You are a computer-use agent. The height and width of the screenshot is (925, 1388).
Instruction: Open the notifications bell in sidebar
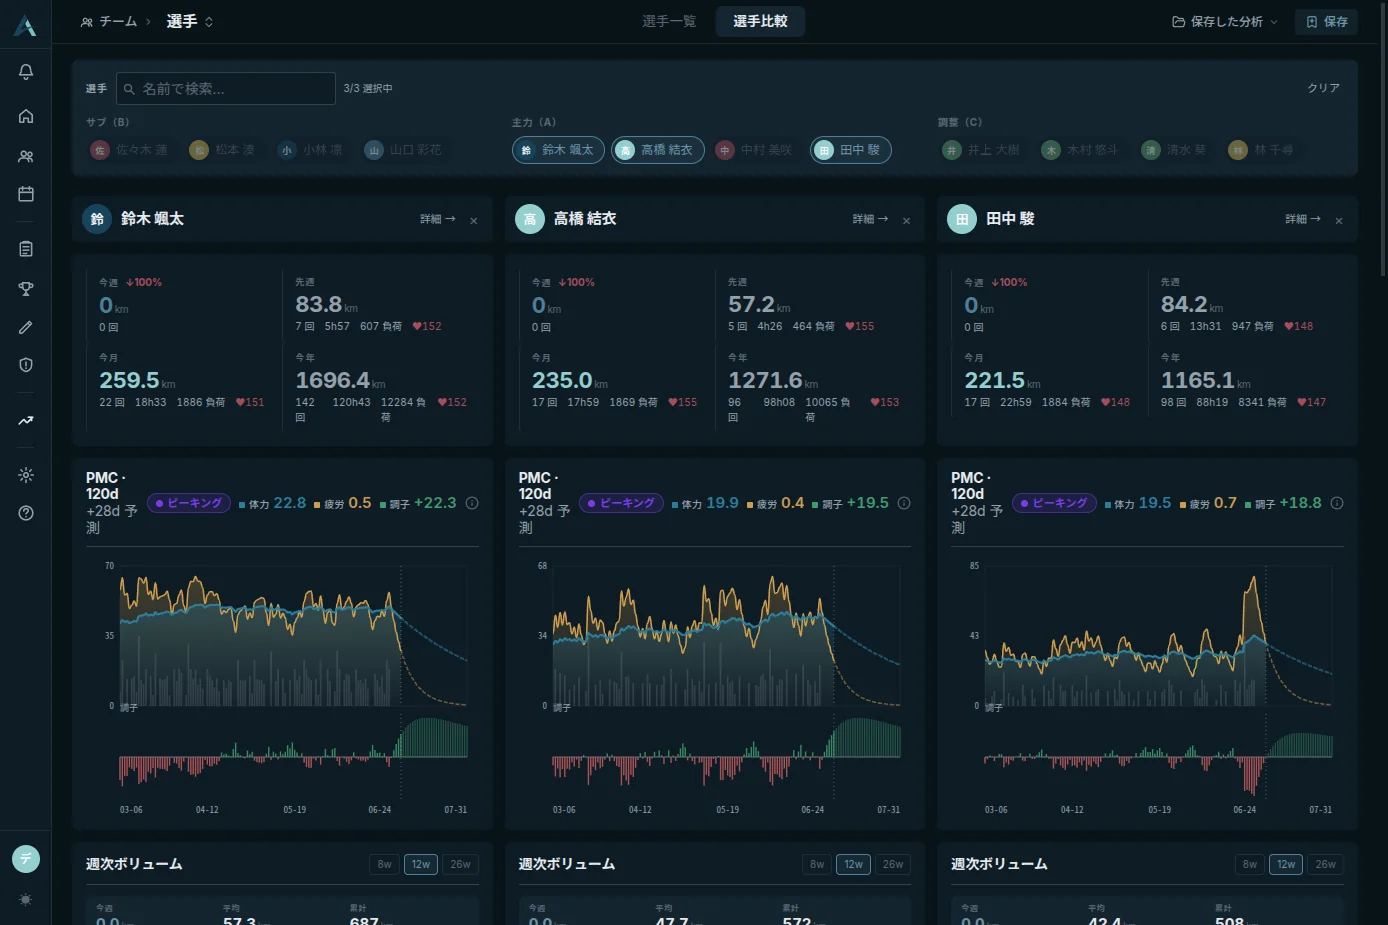[26, 72]
